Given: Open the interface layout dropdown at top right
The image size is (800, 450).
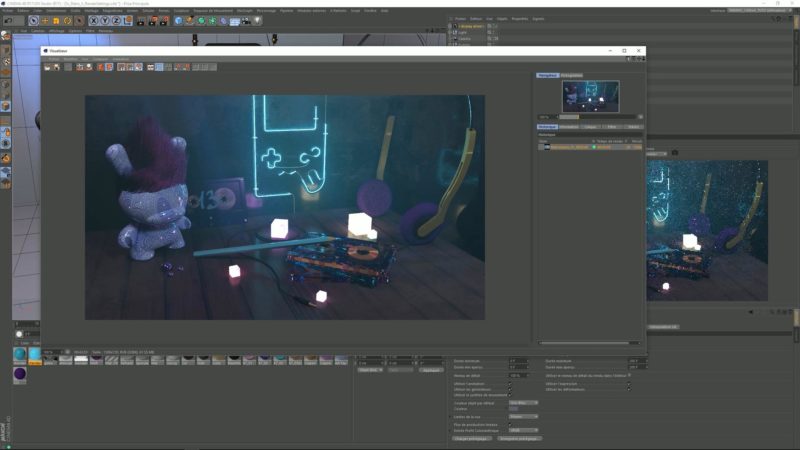Looking at the screenshot, I should 758,10.
